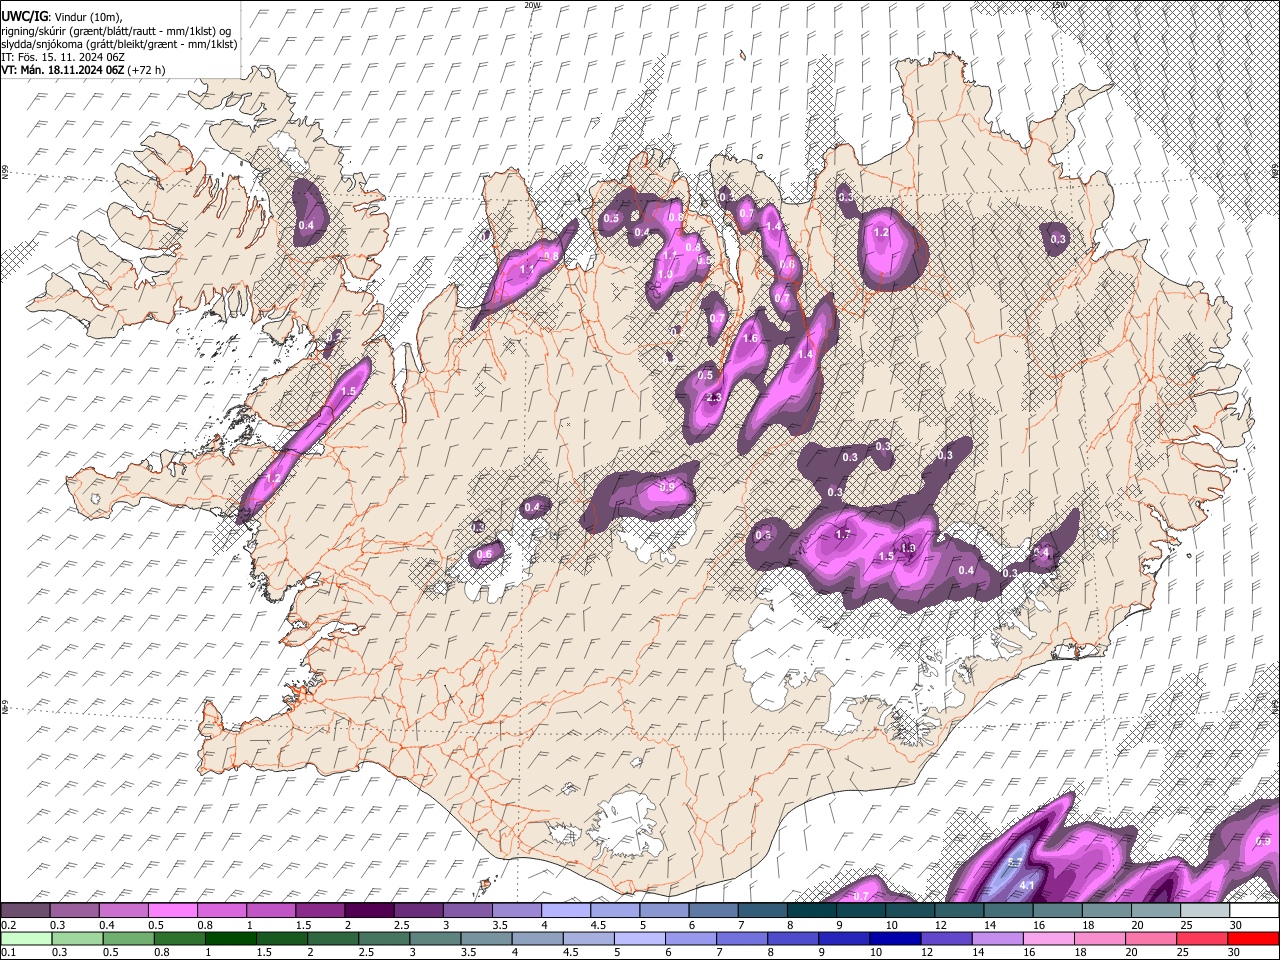Select the lavender 5 mm rain swatch

639,938
